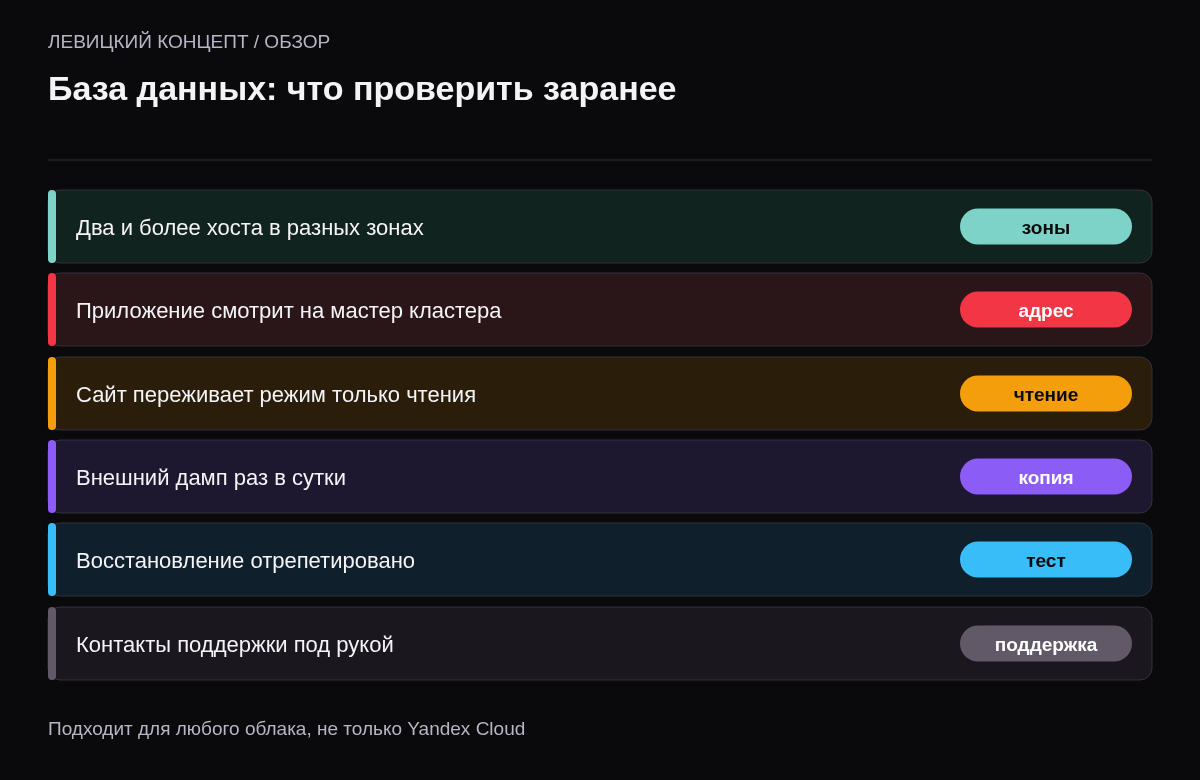
Task: Open 'Контакты поддержки под рукой' row
Action: tap(600, 644)
